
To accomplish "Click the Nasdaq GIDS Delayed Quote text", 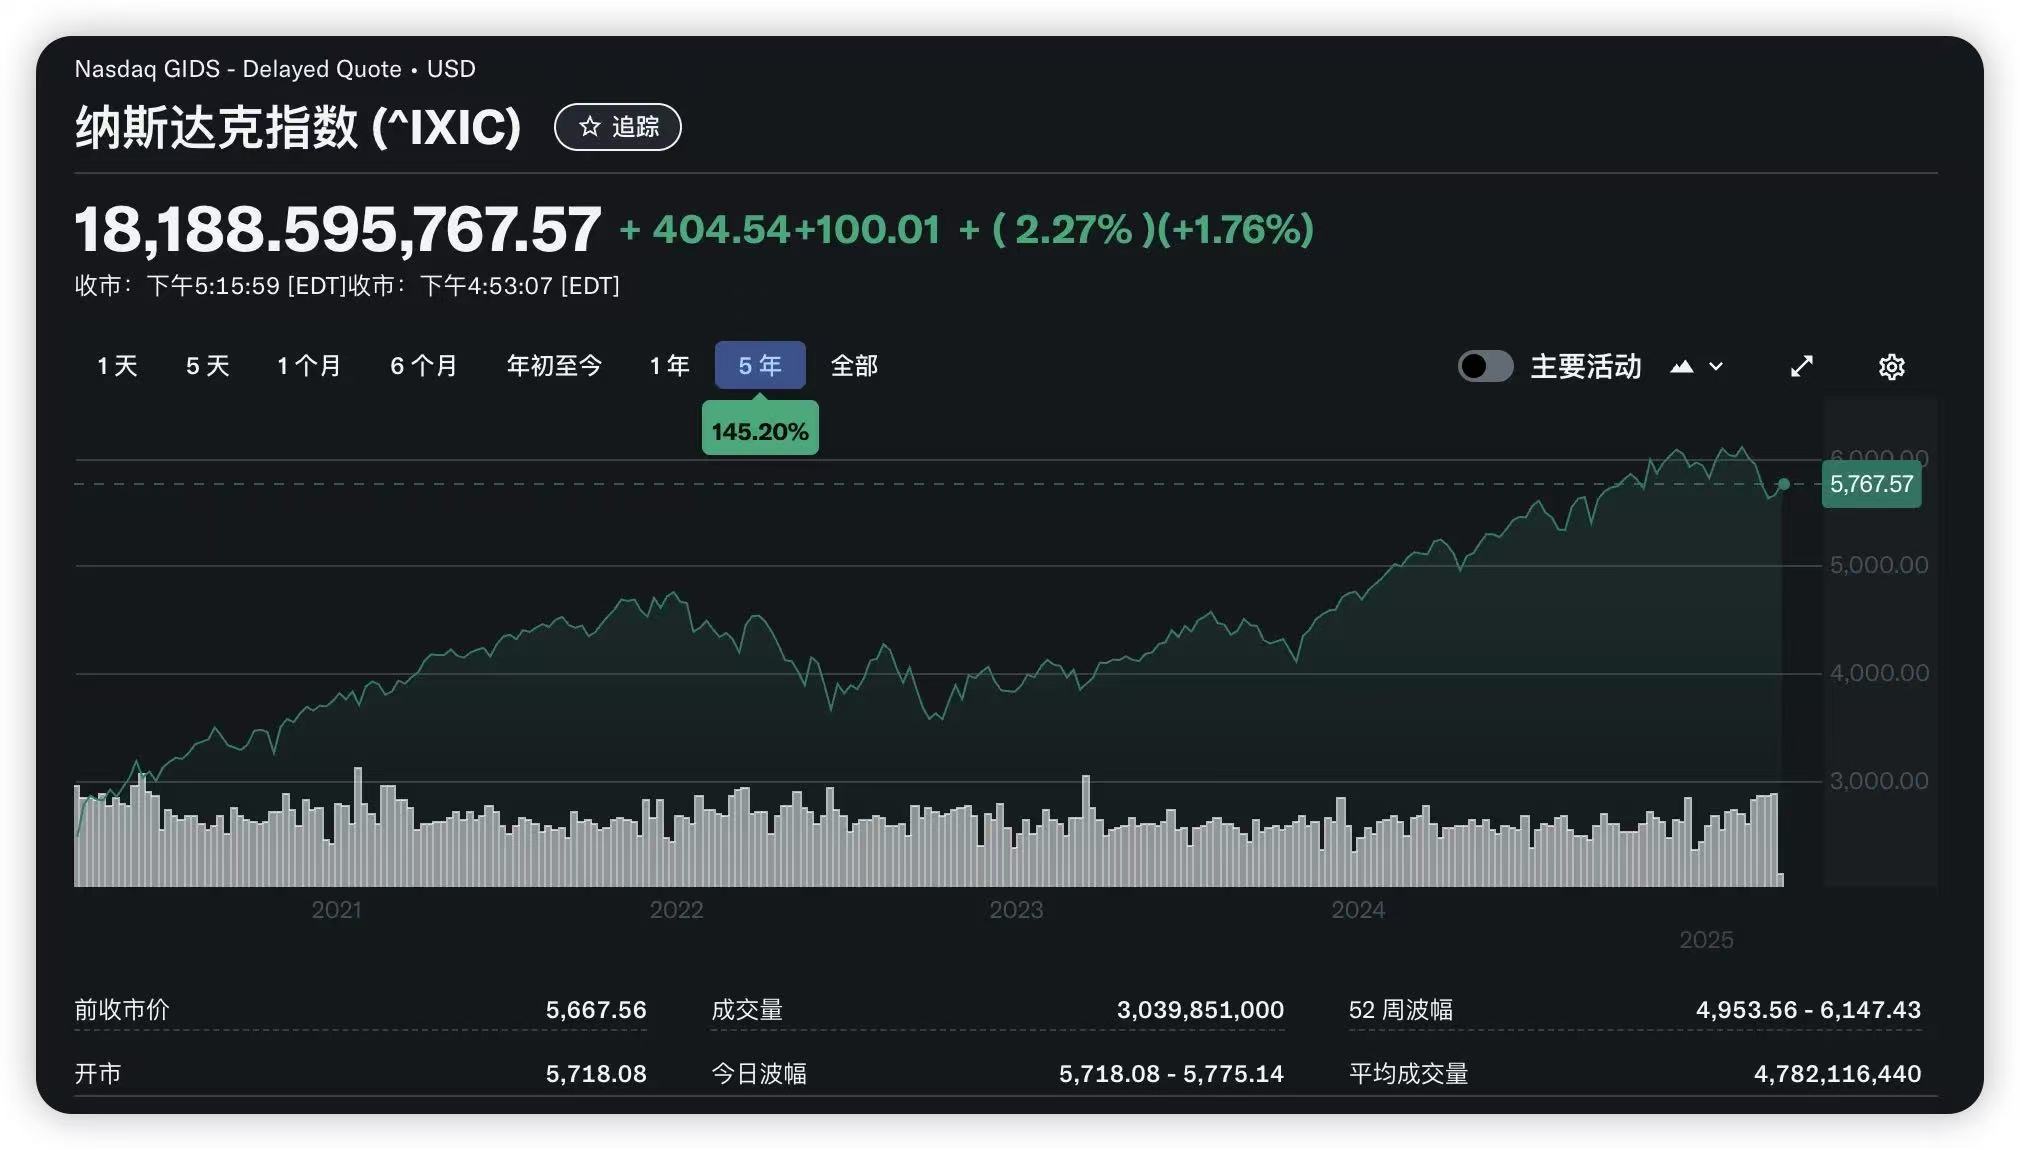I will [x=238, y=69].
